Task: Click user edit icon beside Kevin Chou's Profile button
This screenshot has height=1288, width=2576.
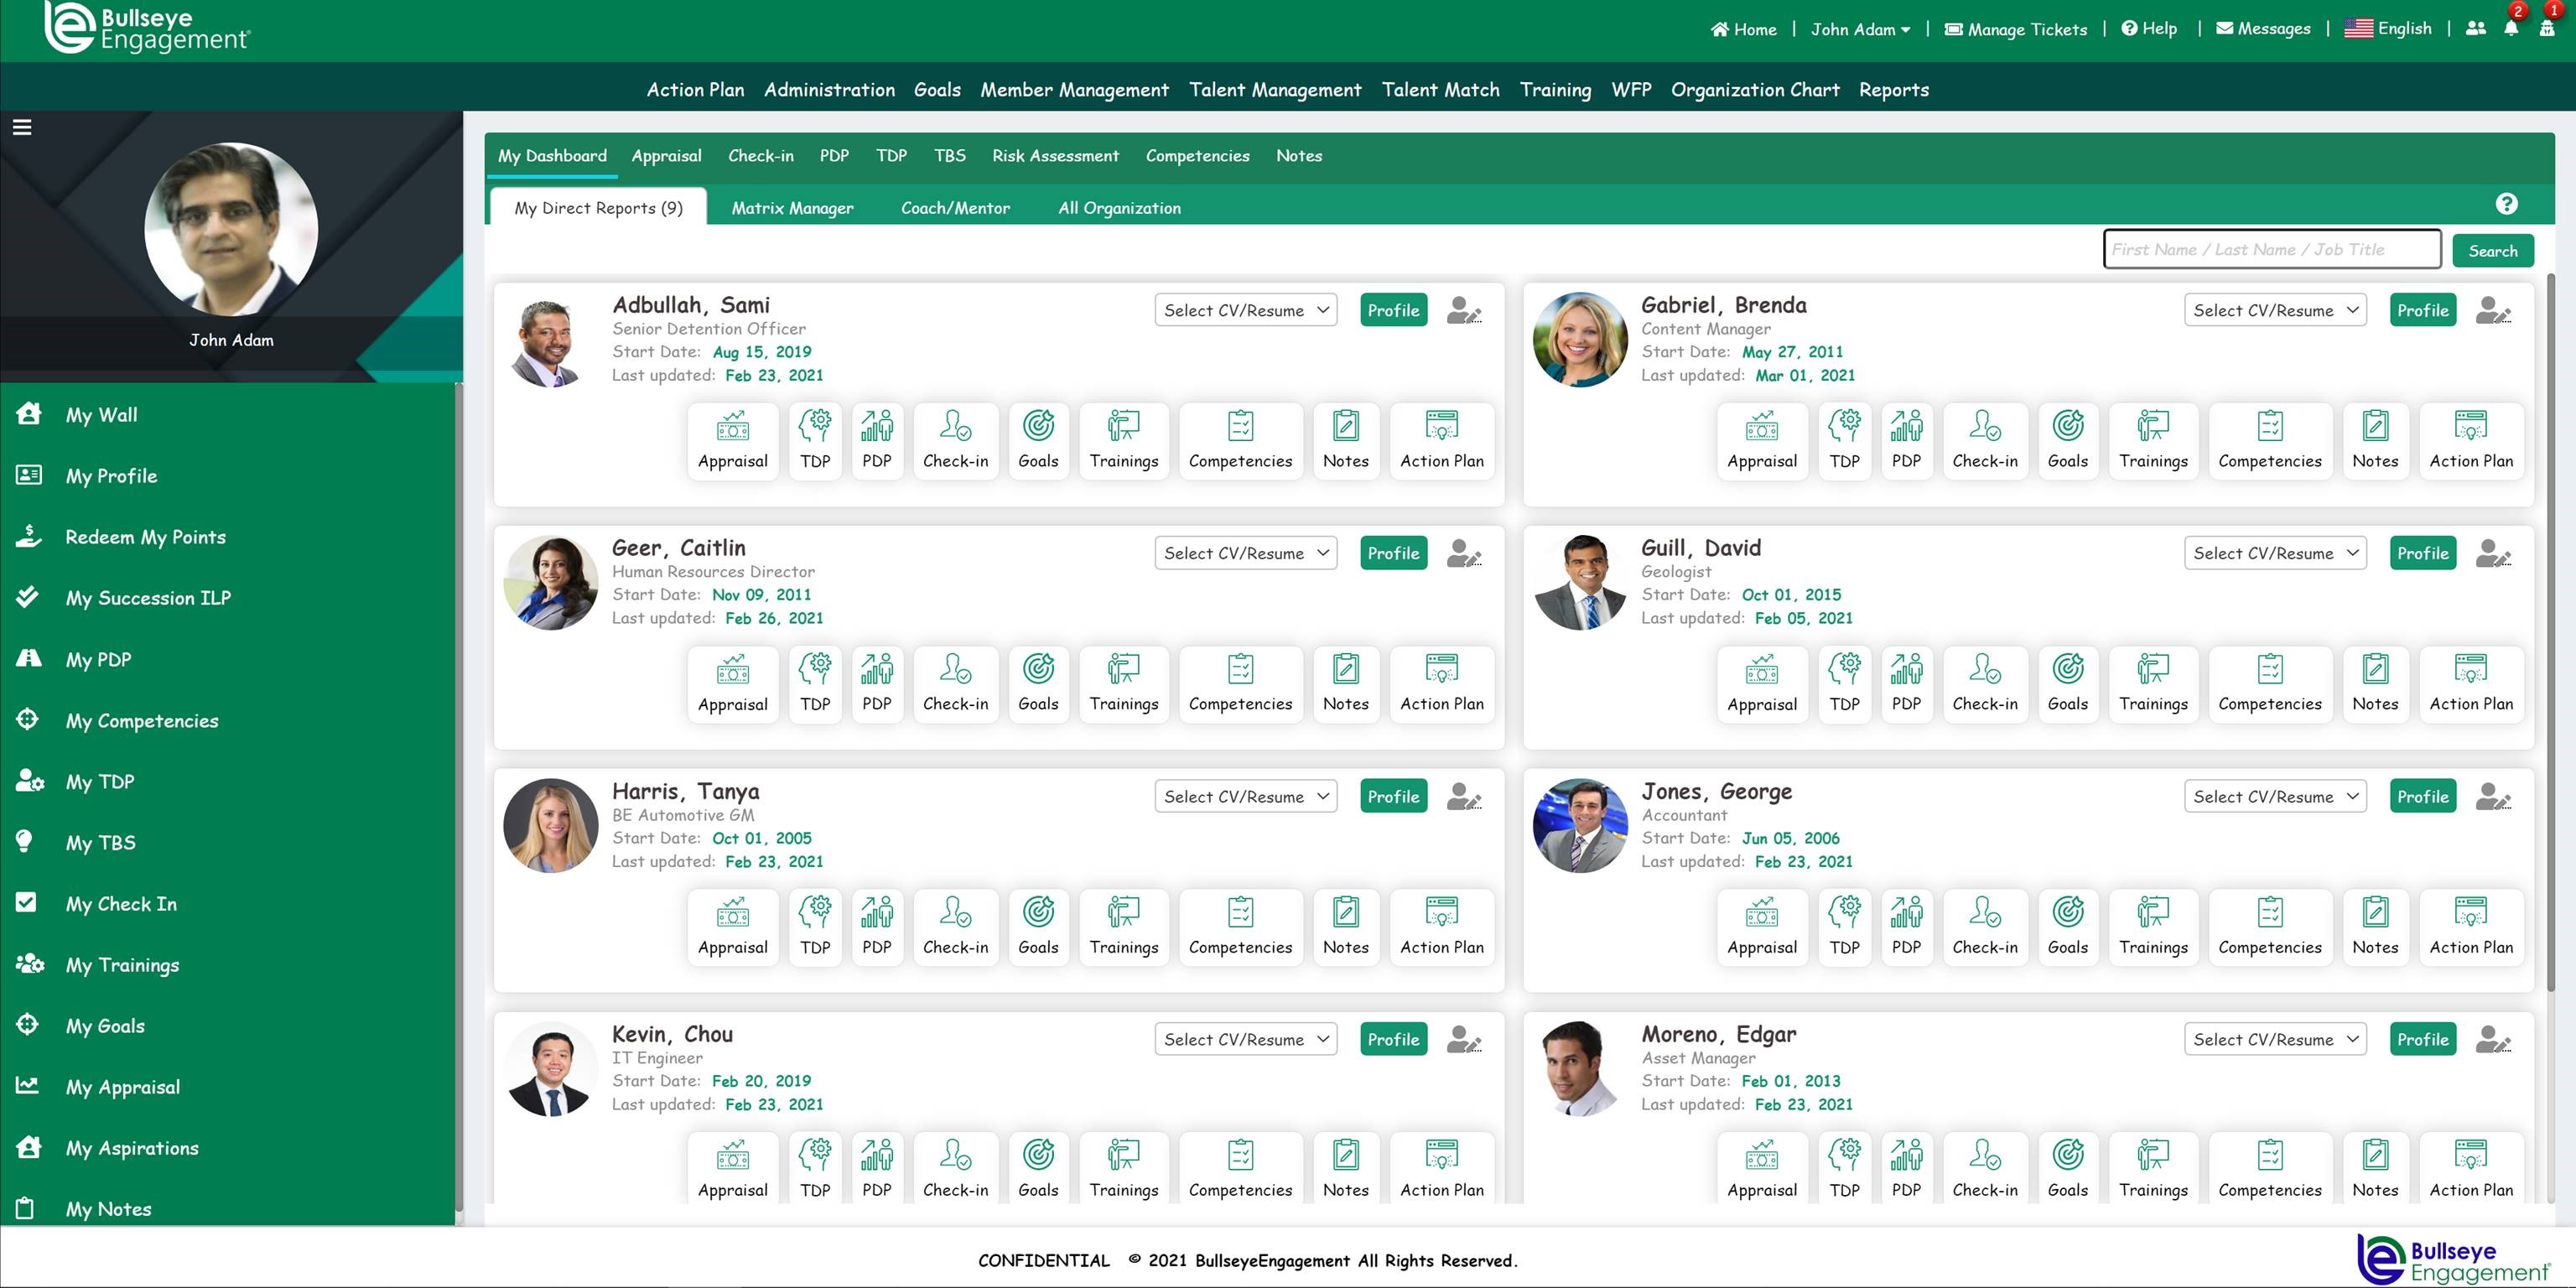Action: click(x=1464, y=1040)
